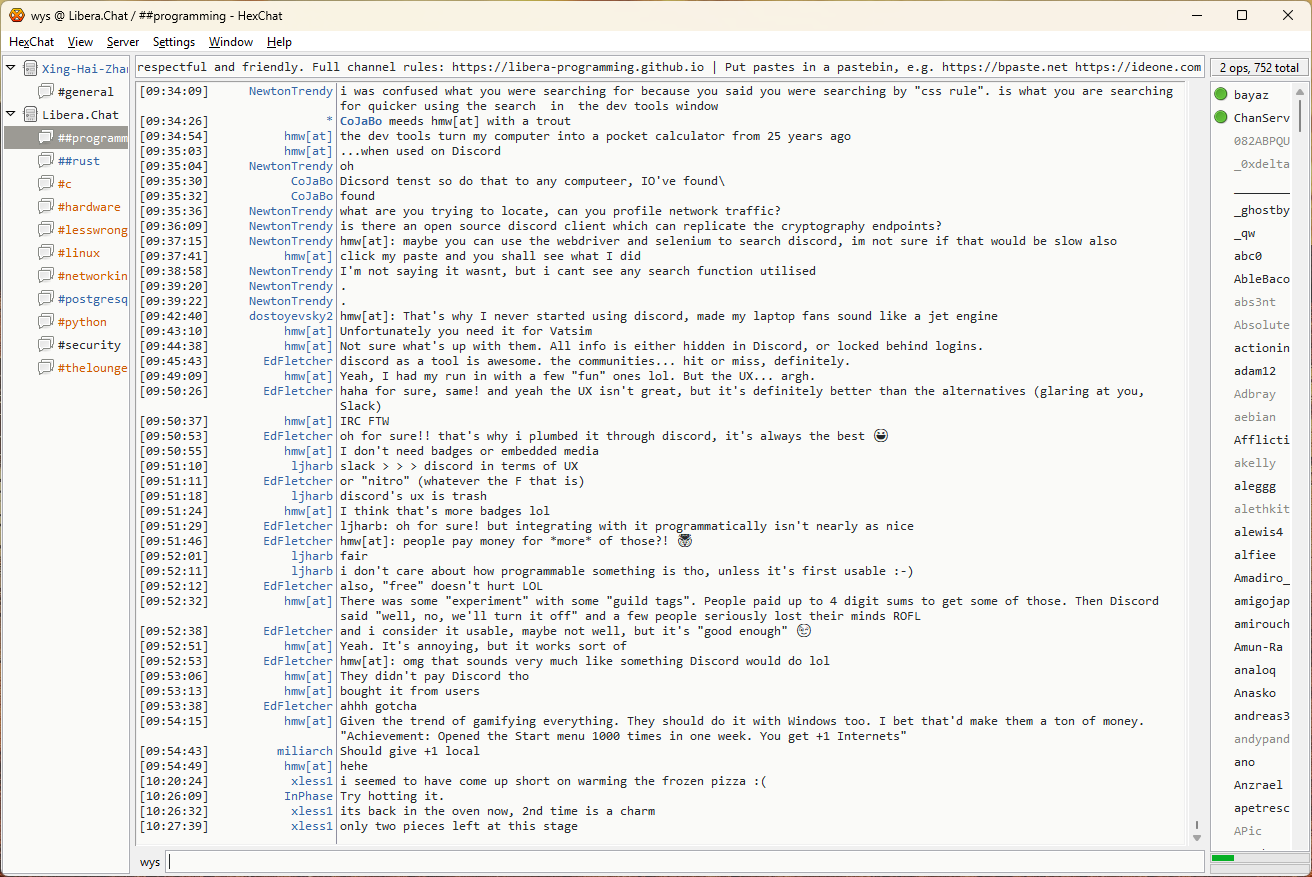The width and height of the screenshot is (1312, 877).
Task: Click the Xing-Hai-Zhan server icon
Action: [30, 69]
